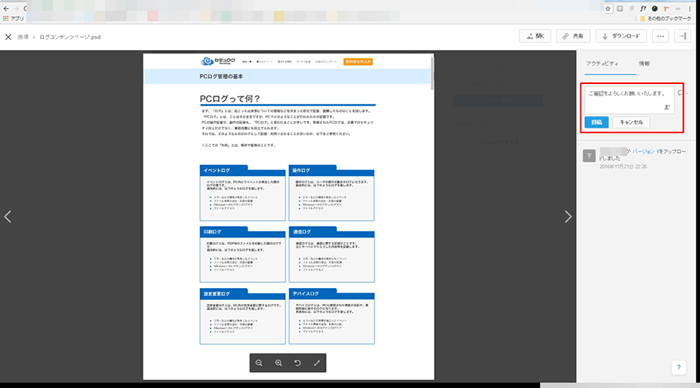Image resolution: width=700 pixels, height=388 pixels.
Task: Click the blue post comment button
Action: point(596,122)
